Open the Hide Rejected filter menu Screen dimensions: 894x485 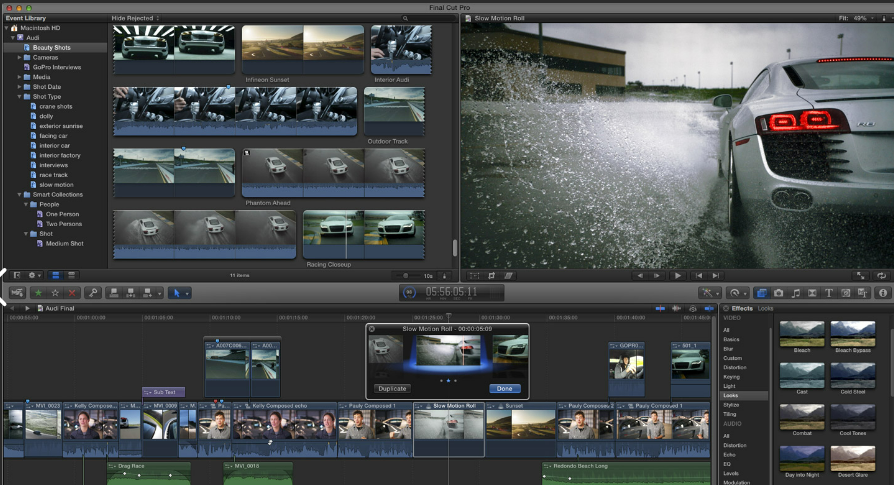pos(135,18)
